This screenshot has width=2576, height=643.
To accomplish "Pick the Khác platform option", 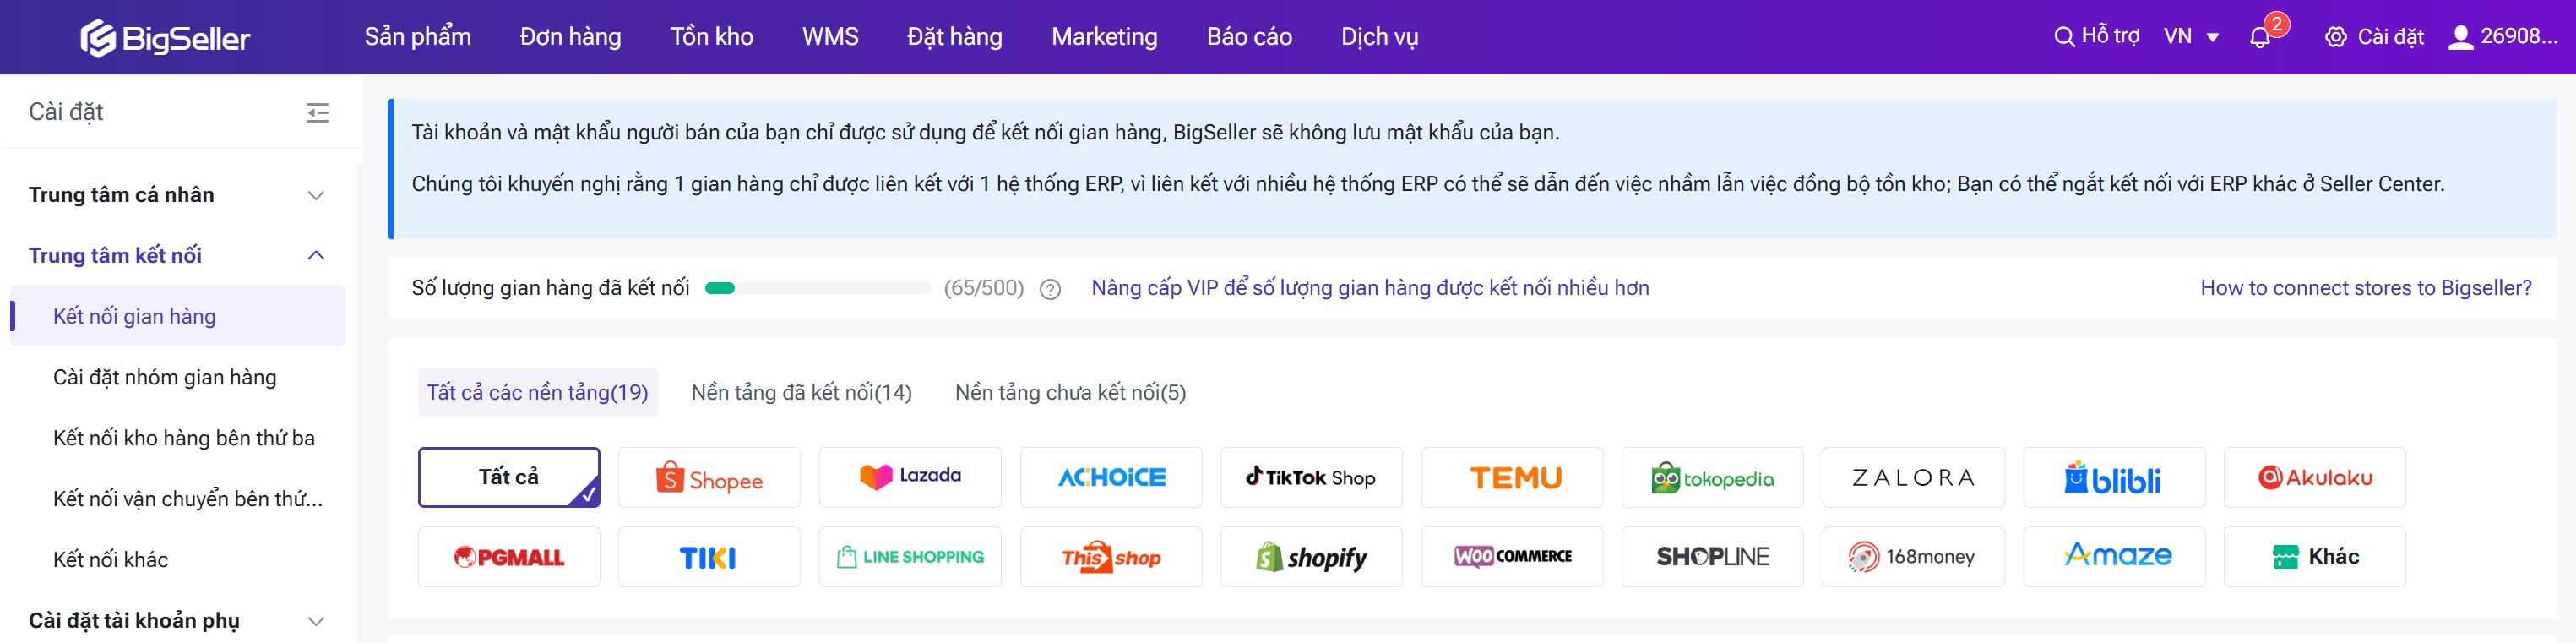I will 2313,557.
